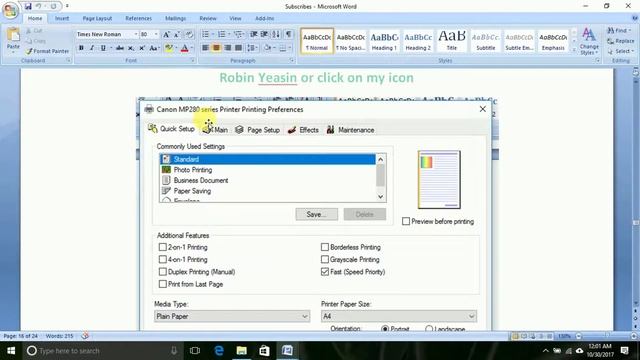Select Portrait orientation radio button

pyautogui.click(x=384, y=328)
